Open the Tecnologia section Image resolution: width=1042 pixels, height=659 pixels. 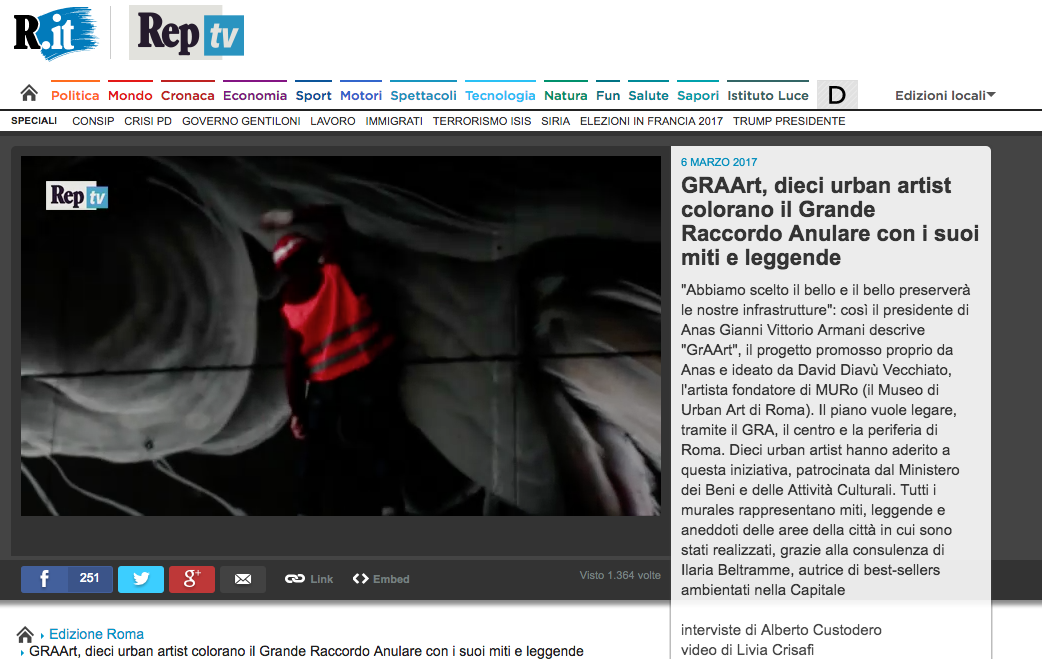pyautogui.click(x=500, y=96)
